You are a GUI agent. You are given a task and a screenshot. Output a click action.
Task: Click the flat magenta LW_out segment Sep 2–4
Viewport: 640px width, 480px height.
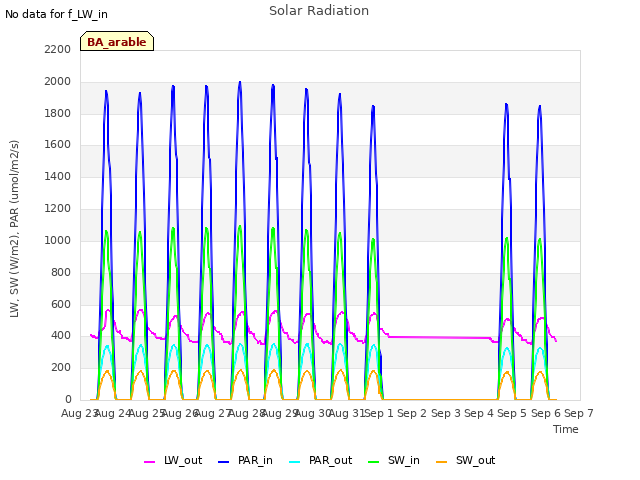(x=439, y=338)
